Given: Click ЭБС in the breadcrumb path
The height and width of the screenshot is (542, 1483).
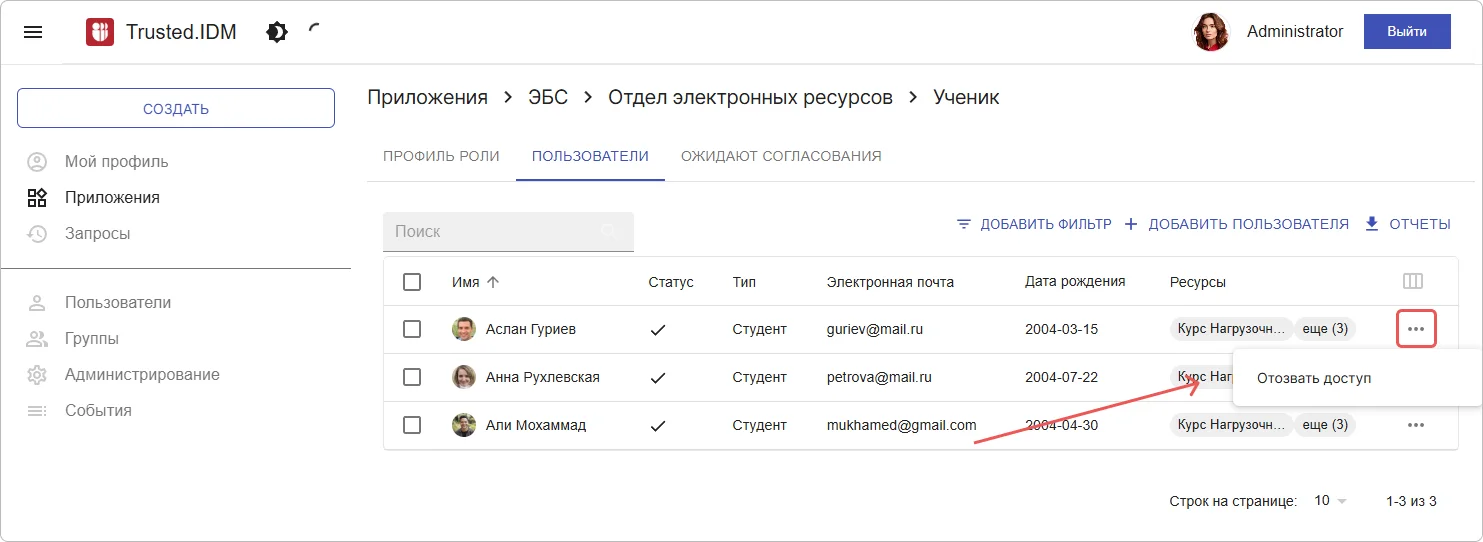Looking at the screenshot, I should click(548, 97).
